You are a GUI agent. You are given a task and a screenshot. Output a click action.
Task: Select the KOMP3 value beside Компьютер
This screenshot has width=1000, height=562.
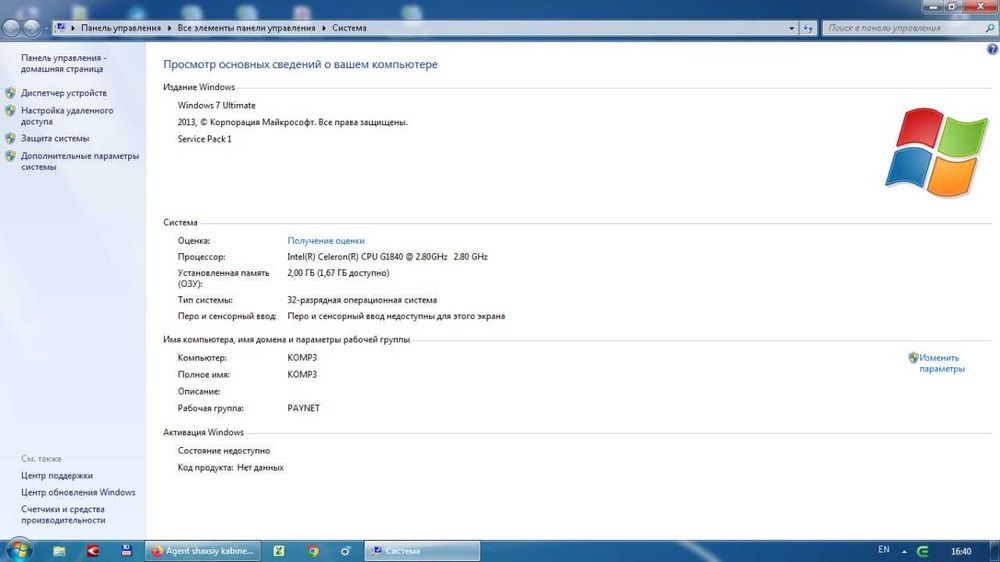302,358
